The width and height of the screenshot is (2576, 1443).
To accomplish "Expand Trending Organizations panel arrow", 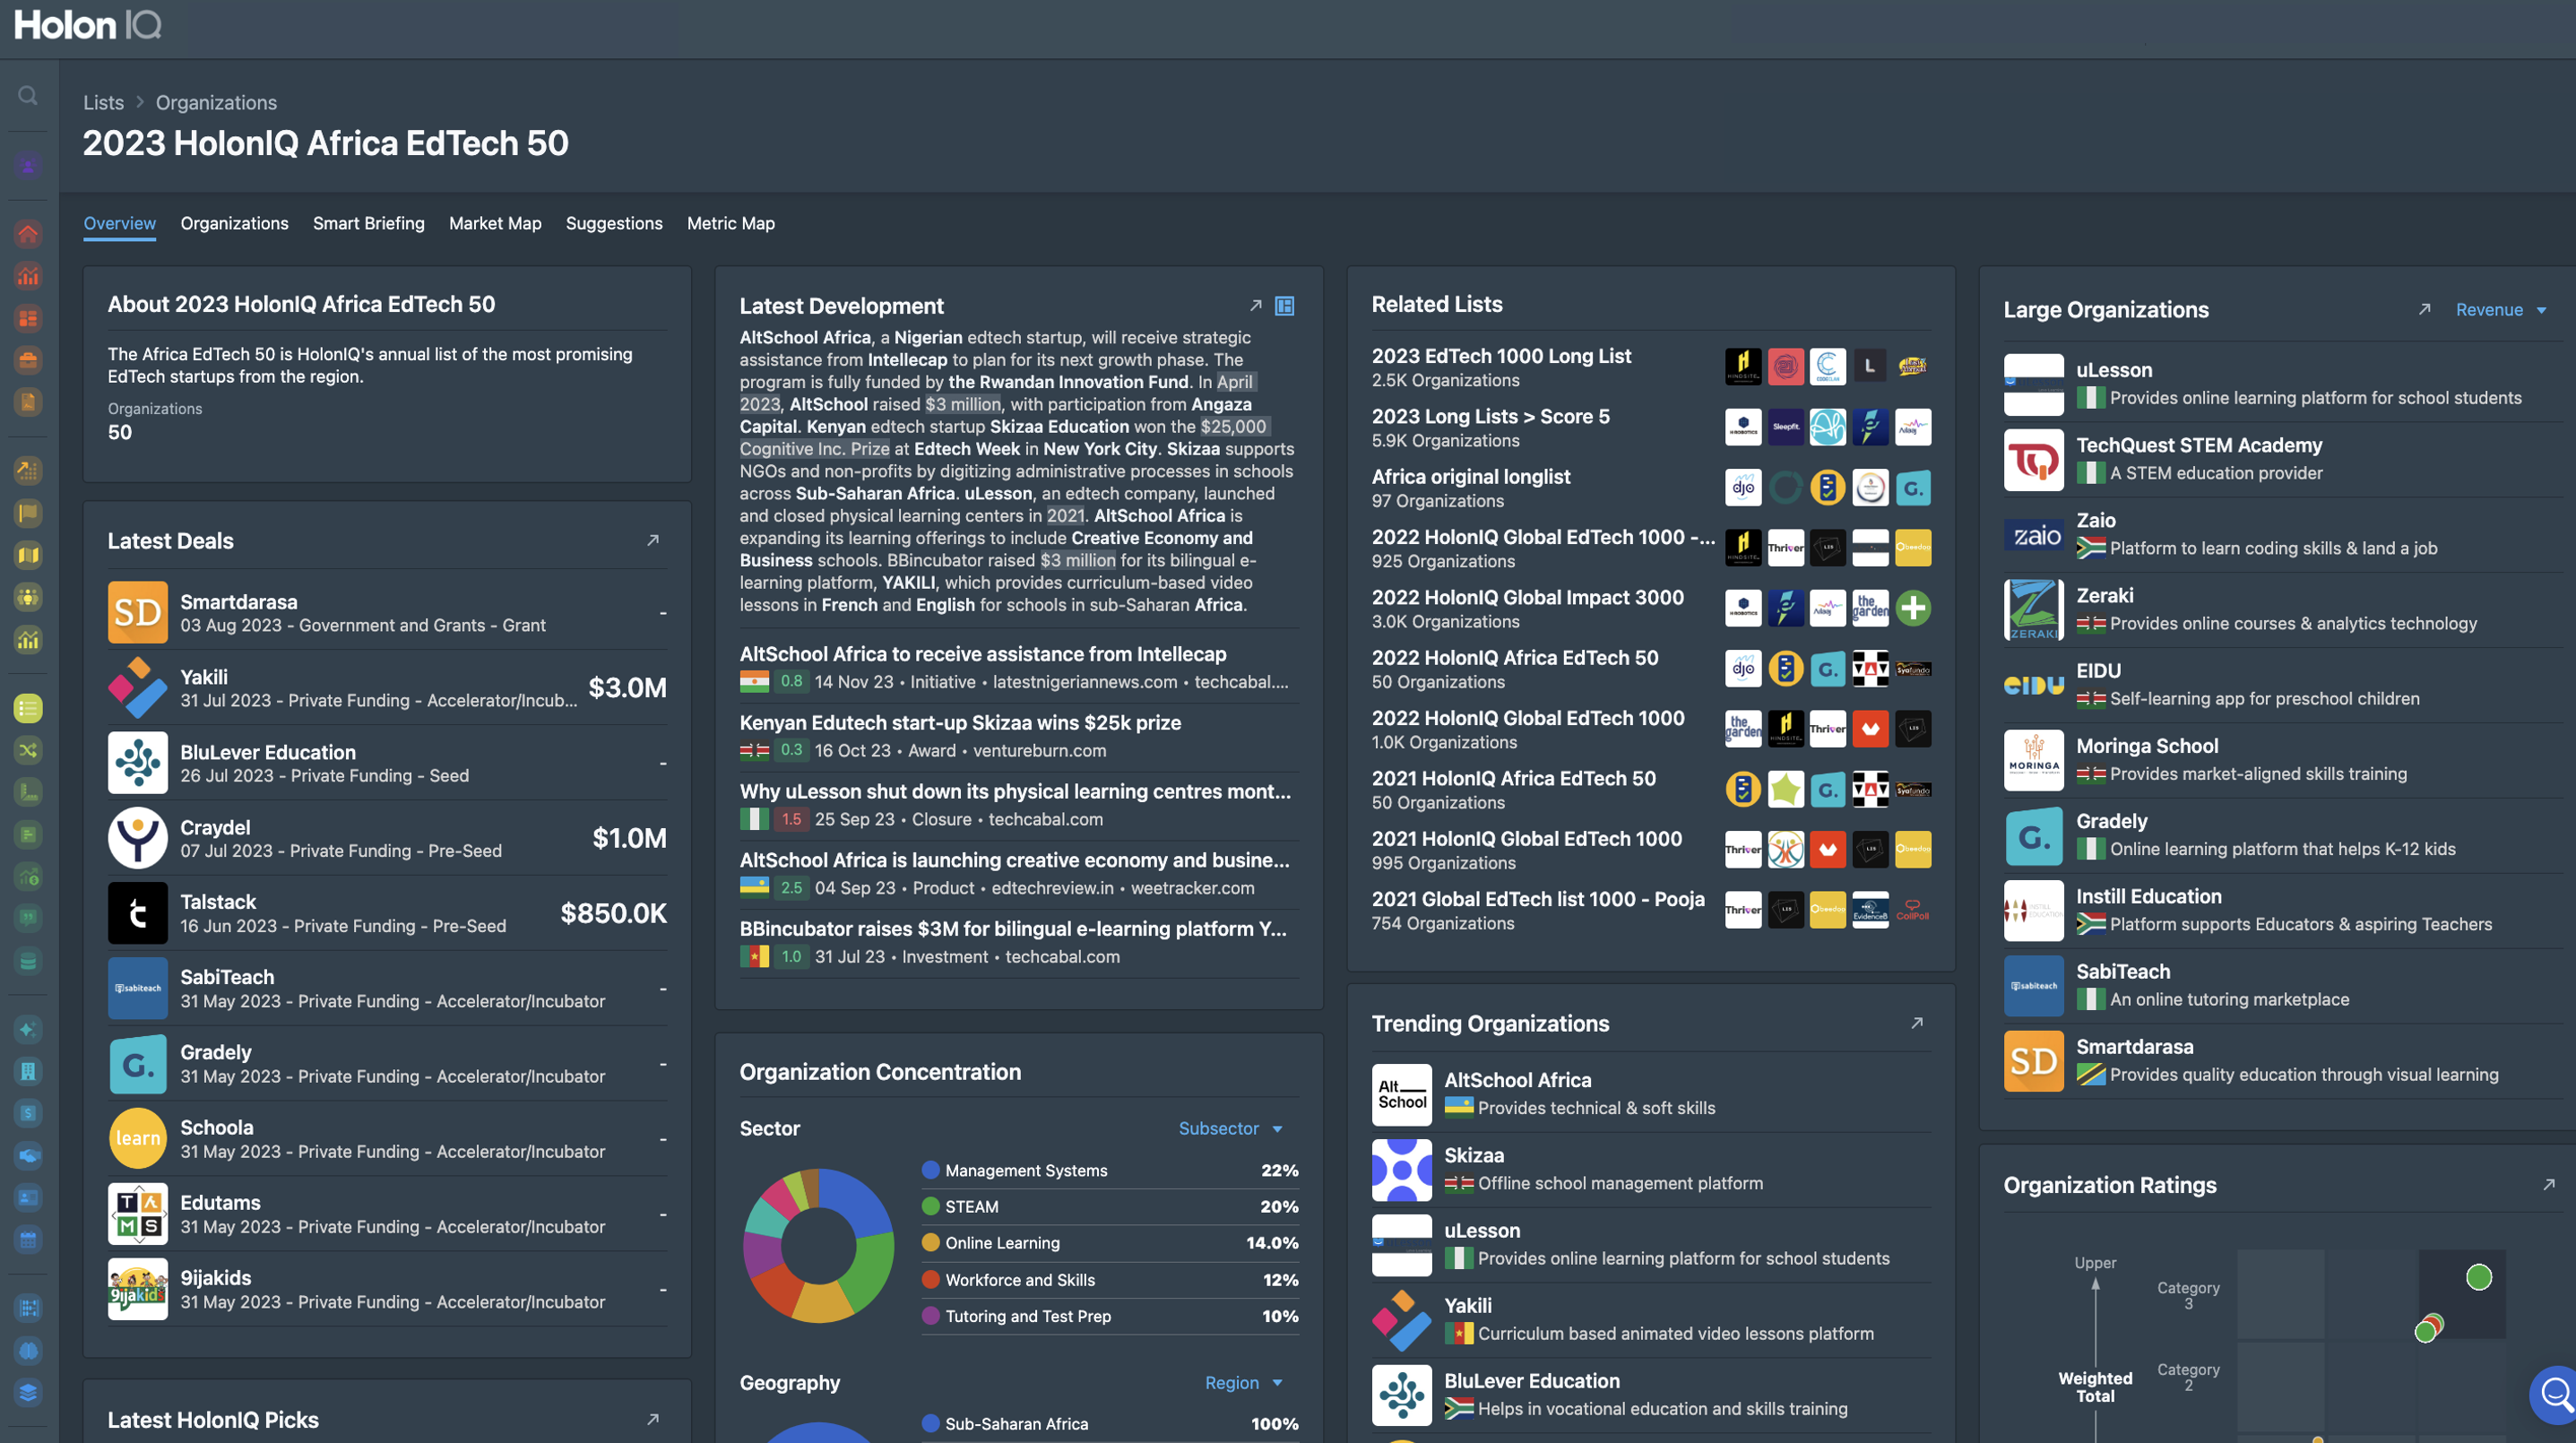I will (x=1917, y=1023).
